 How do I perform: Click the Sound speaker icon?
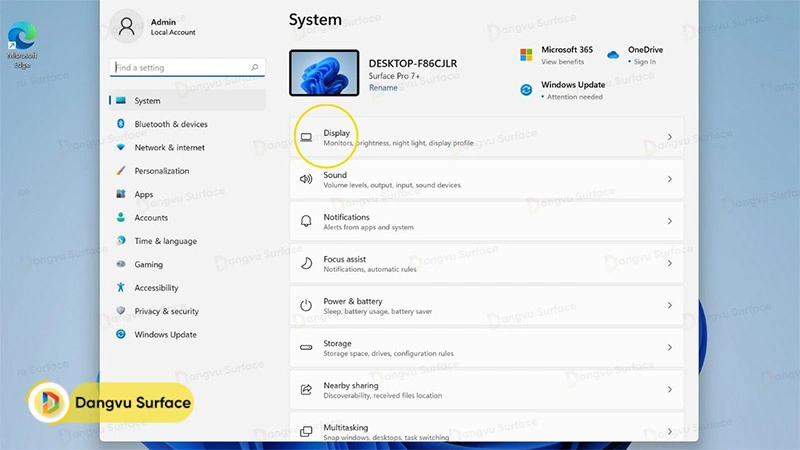coord(306,179)
